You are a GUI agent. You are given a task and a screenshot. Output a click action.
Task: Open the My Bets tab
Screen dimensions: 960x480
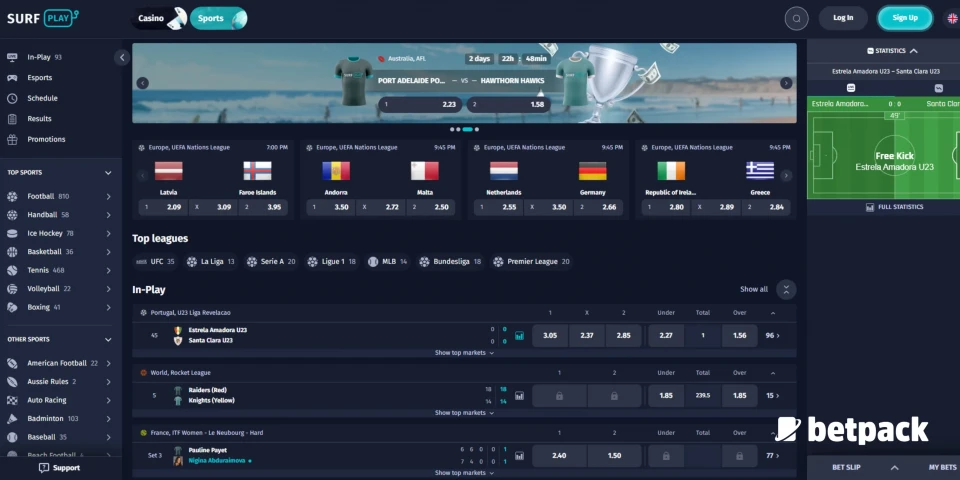click(943, 468)
